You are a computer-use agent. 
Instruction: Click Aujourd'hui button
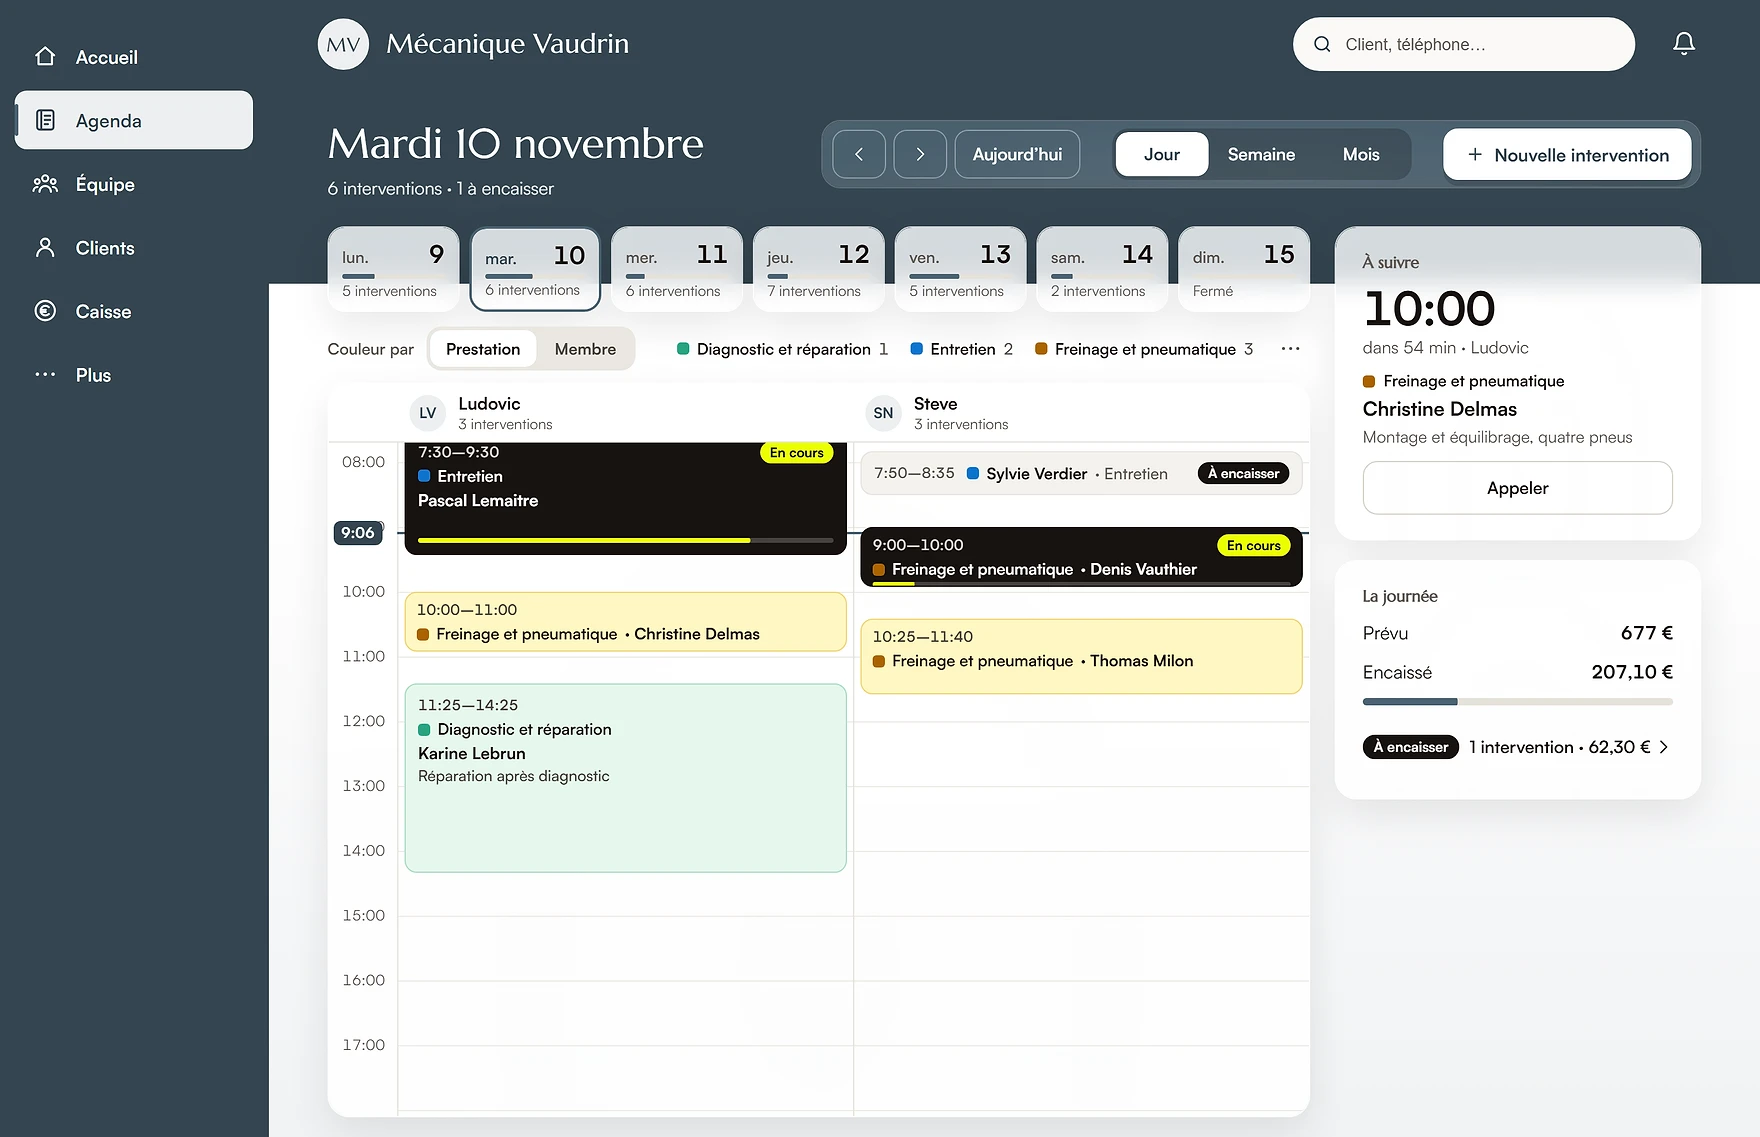click(x=1017, y=154)
